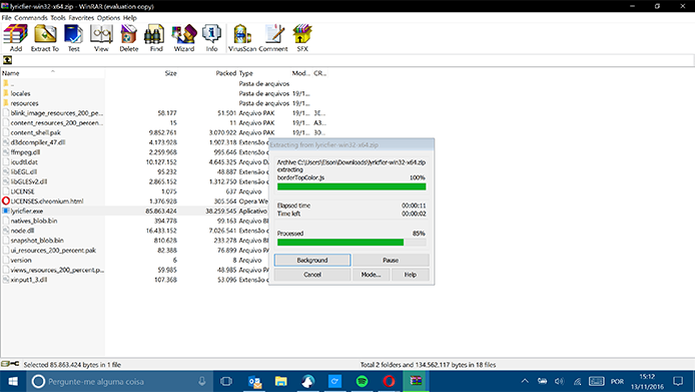The width and height of the screenshot is (695, 392).
Task: Select the Delete toolbar icon
Action: (129, 38)
